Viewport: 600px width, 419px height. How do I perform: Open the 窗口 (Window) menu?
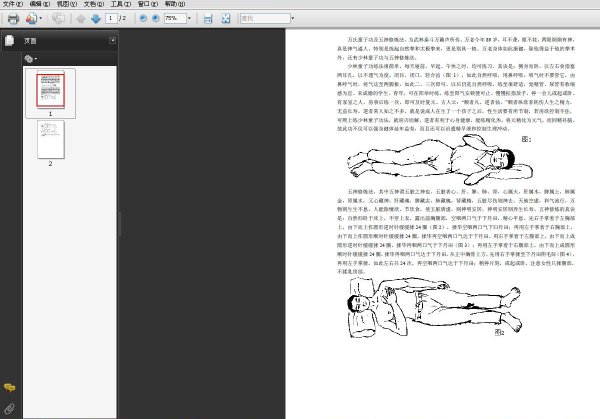pos(148,4)
